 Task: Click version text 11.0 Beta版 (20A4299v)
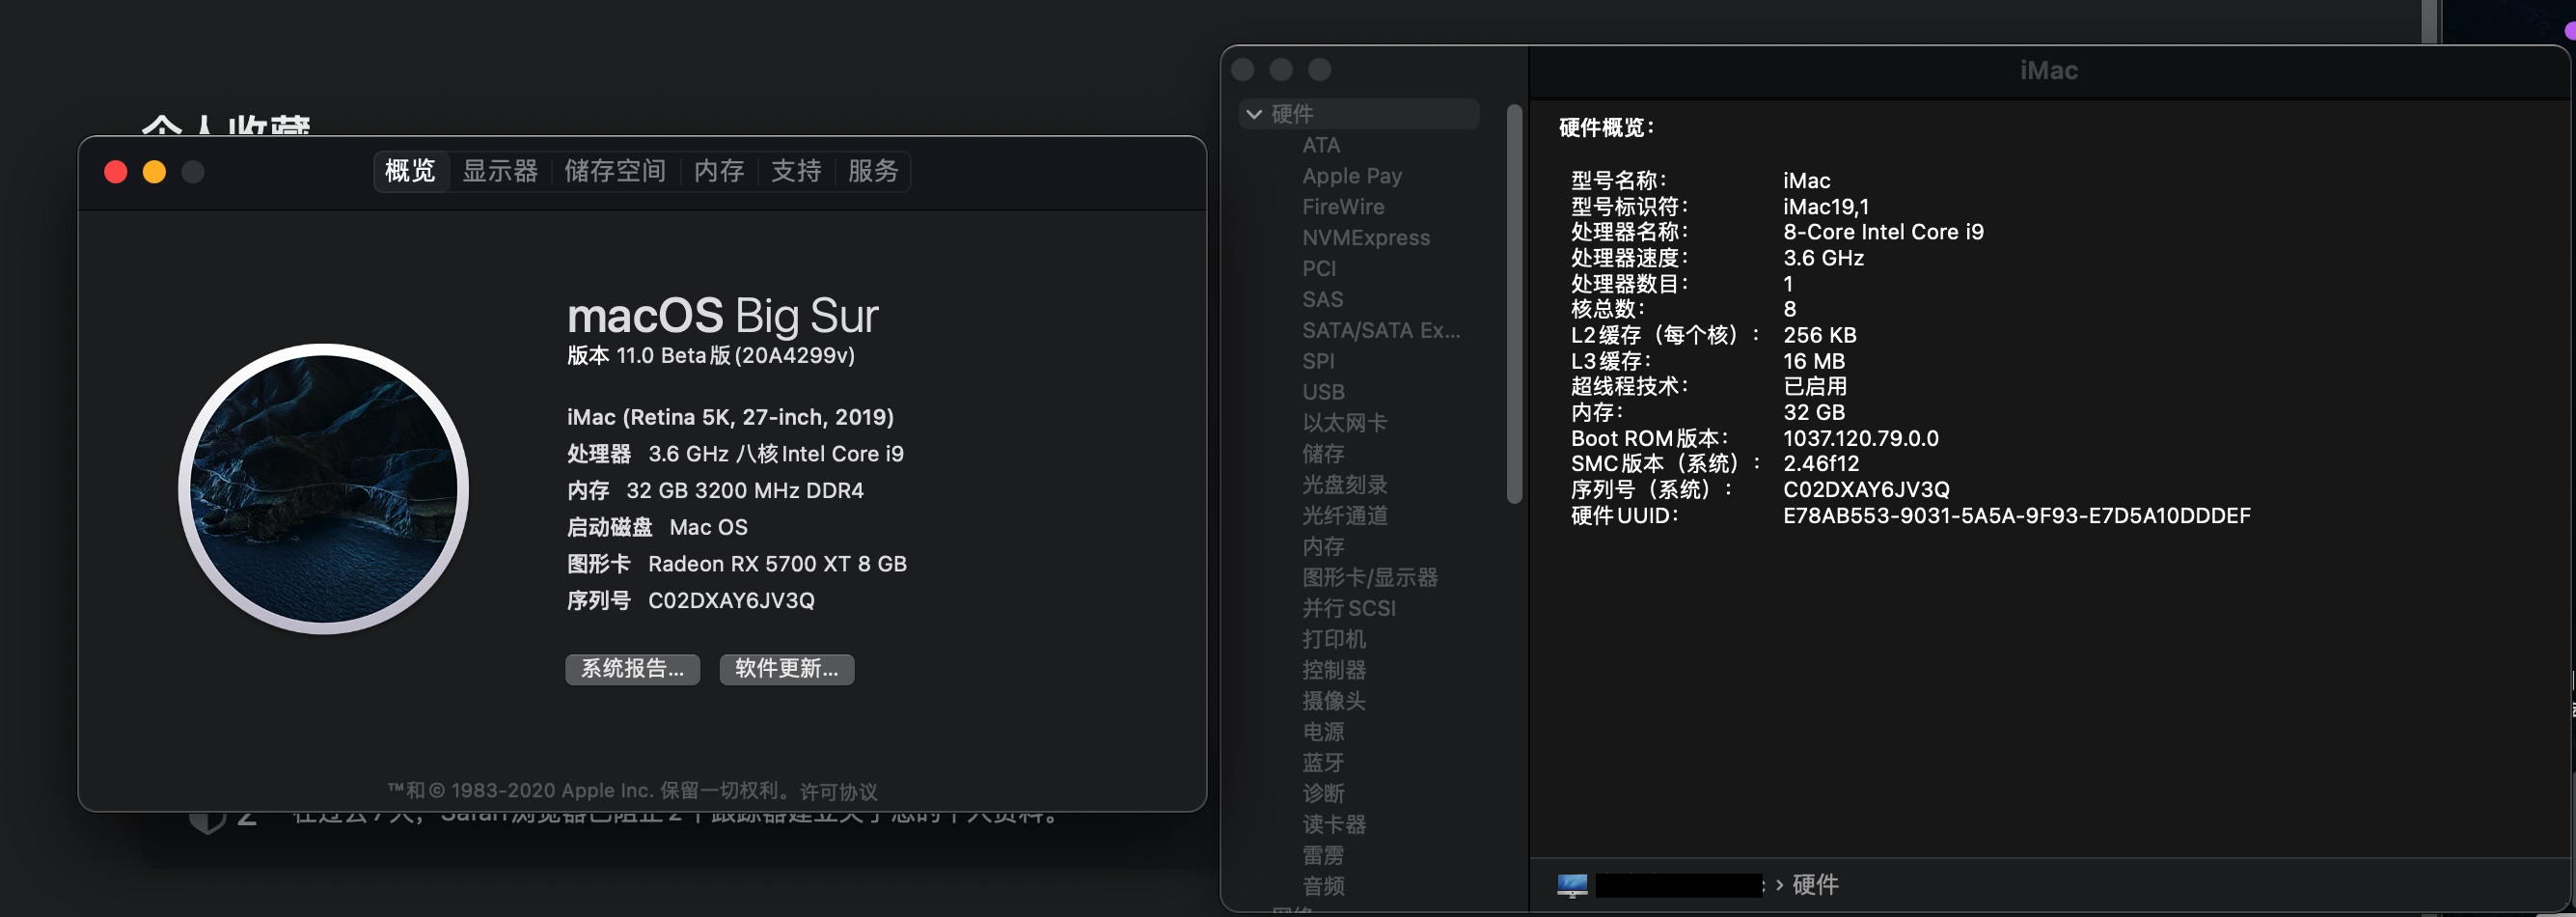click(735, 356)
